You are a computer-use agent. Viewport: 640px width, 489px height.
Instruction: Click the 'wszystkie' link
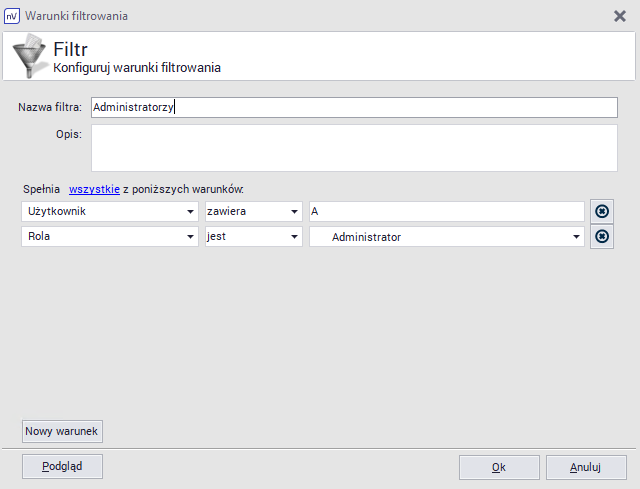[x=94, y=188]
